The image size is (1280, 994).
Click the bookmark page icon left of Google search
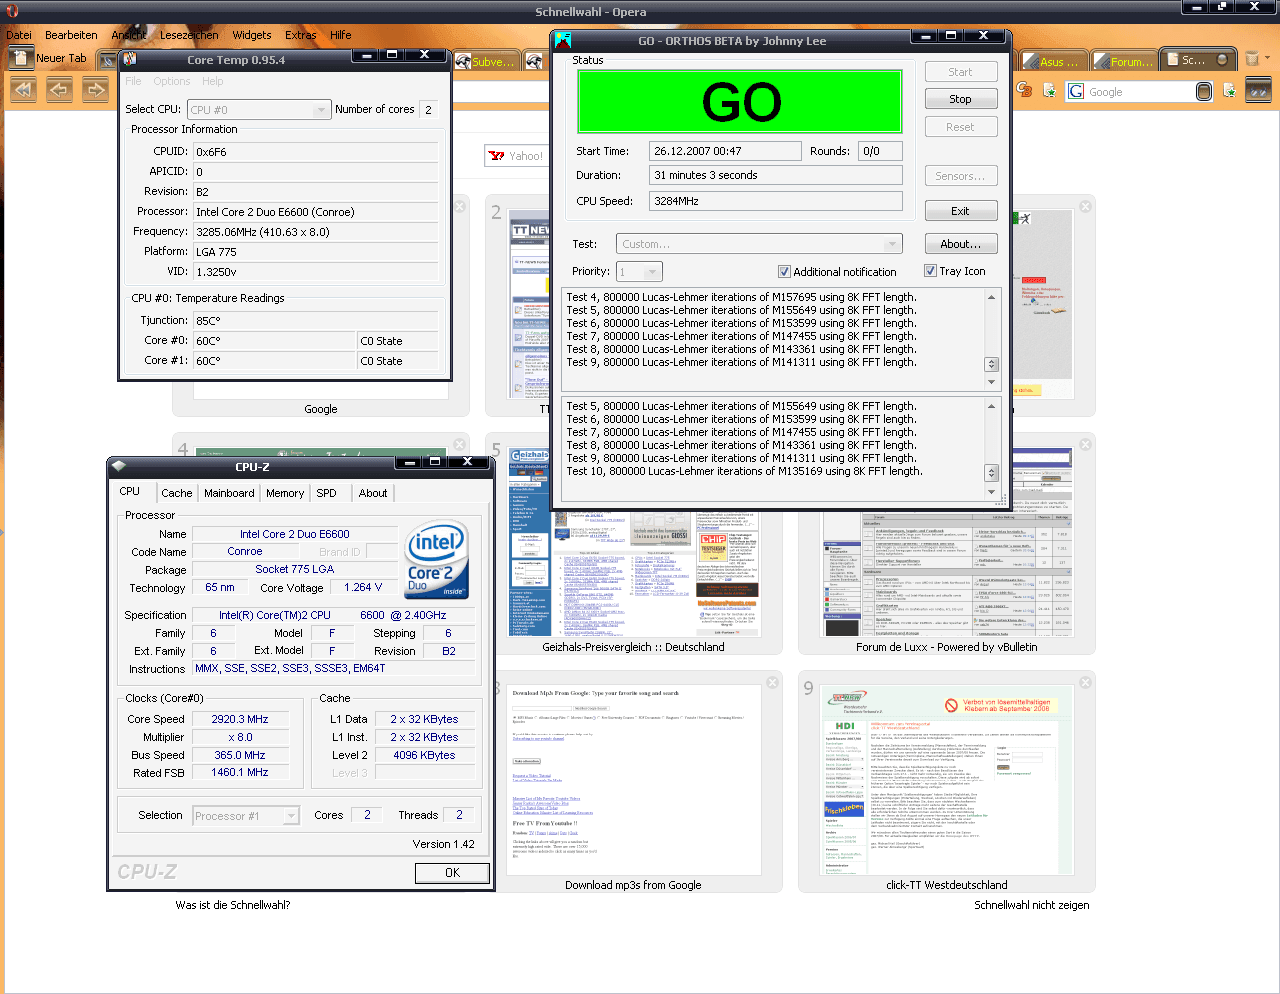[x=1049, y=91]
